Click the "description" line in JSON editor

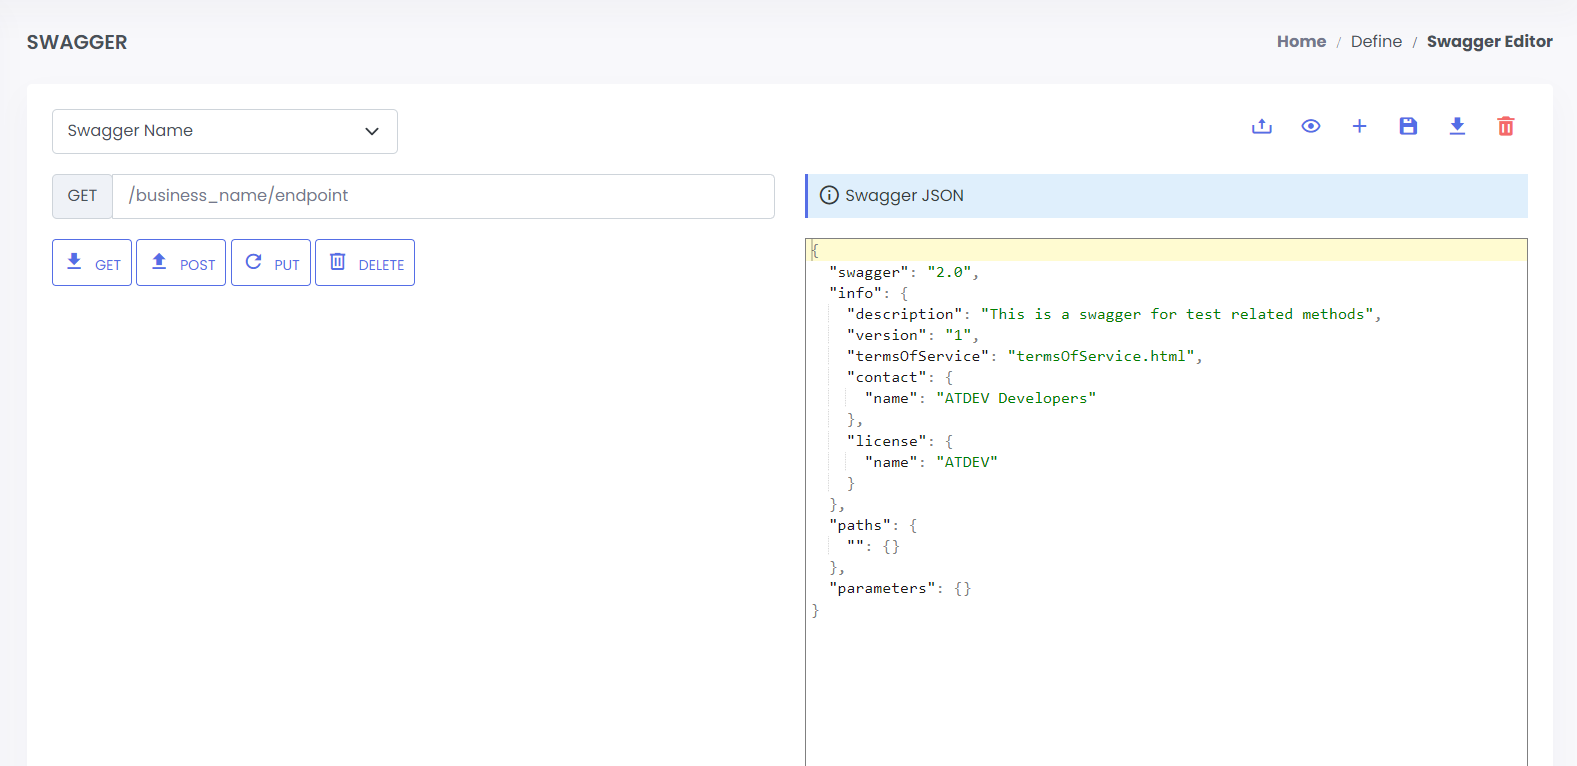pos(1113,314)
